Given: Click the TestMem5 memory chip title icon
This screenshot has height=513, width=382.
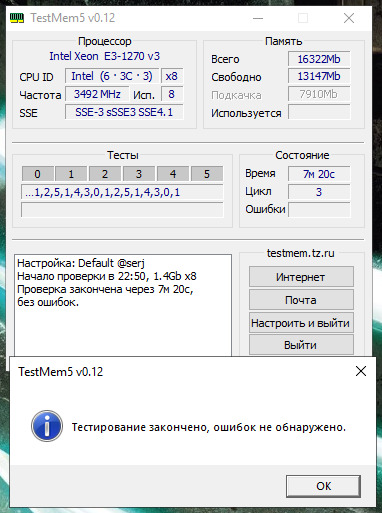Looking at the screenshot, I should 17,18.
